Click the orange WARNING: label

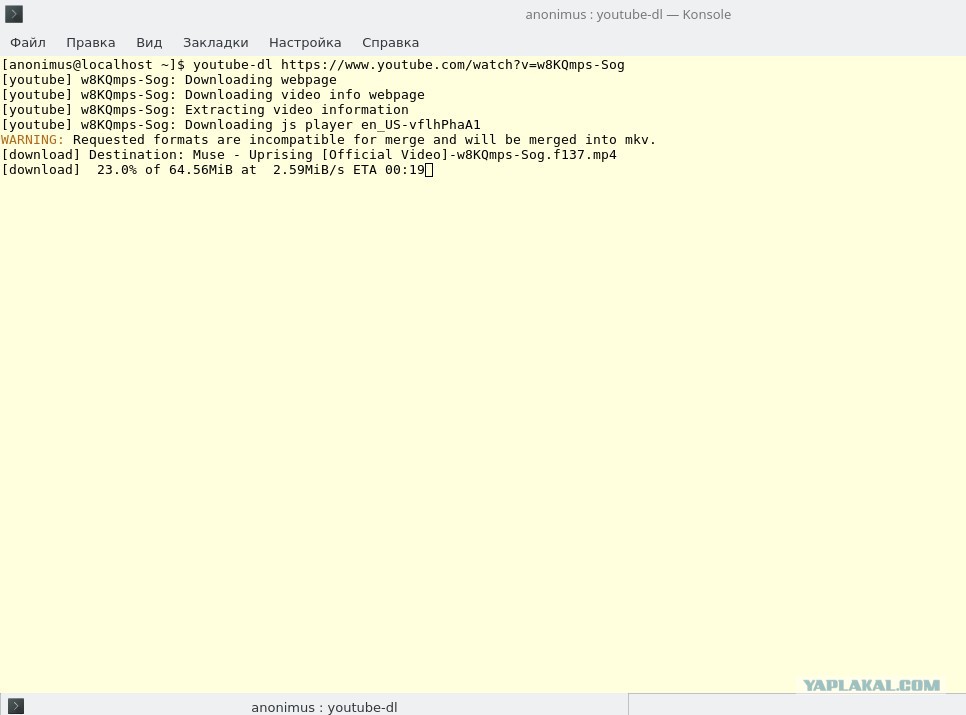[33, 140]
